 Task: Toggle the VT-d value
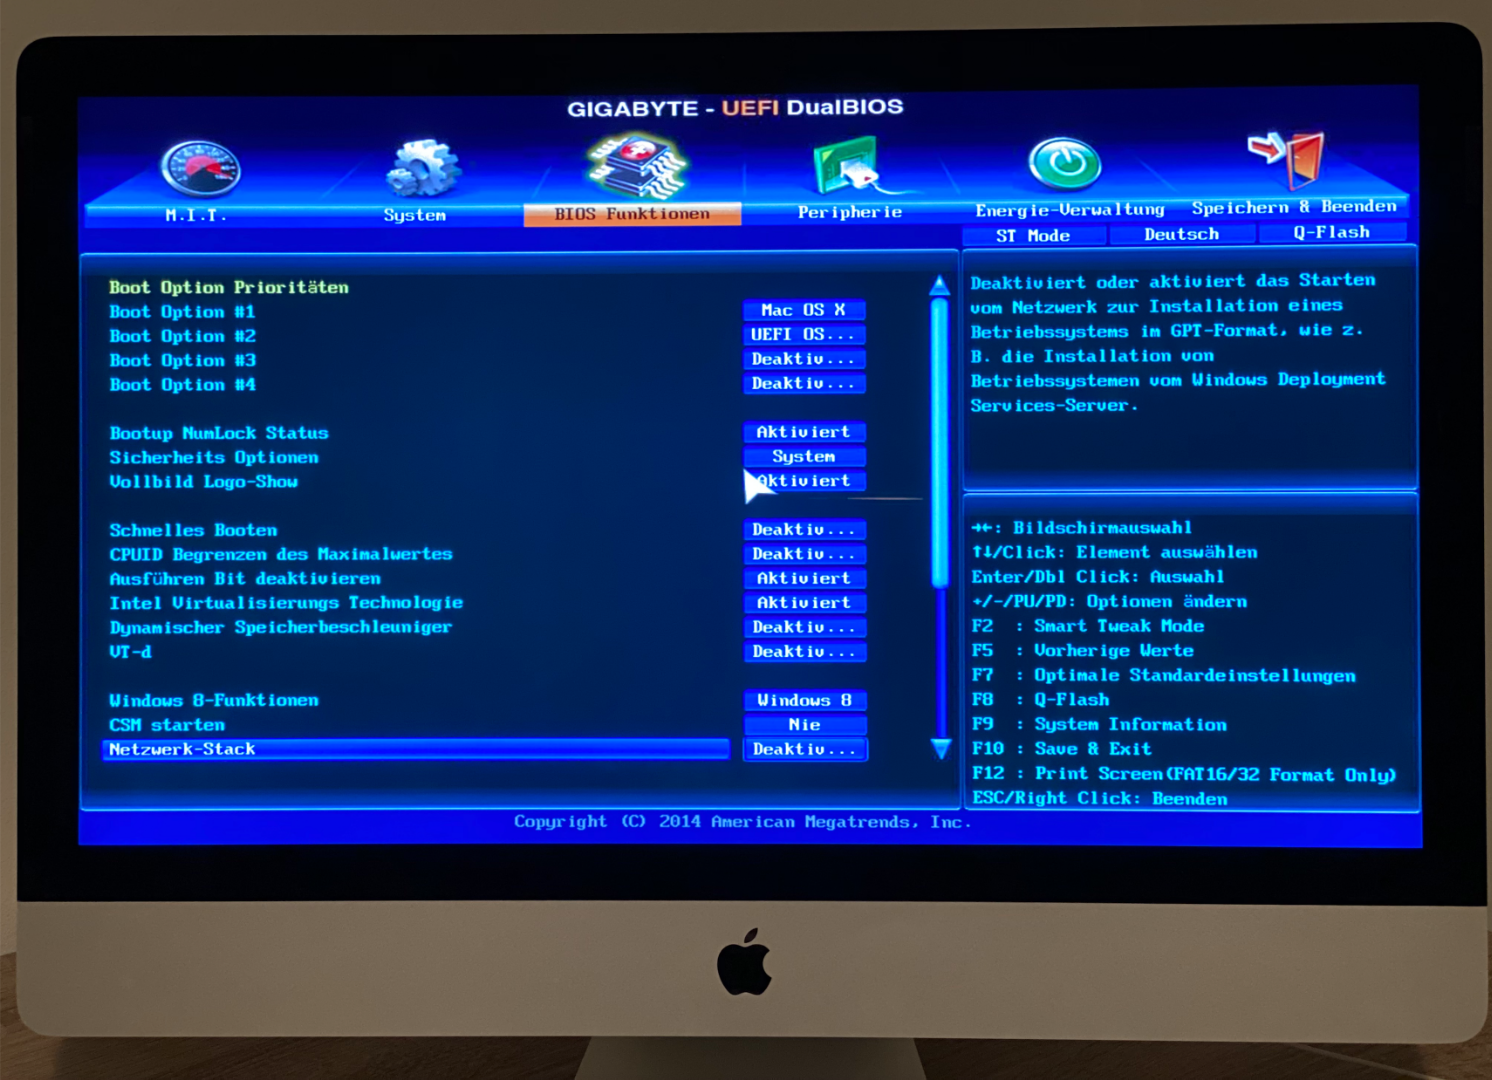click(x=804, y=651)
